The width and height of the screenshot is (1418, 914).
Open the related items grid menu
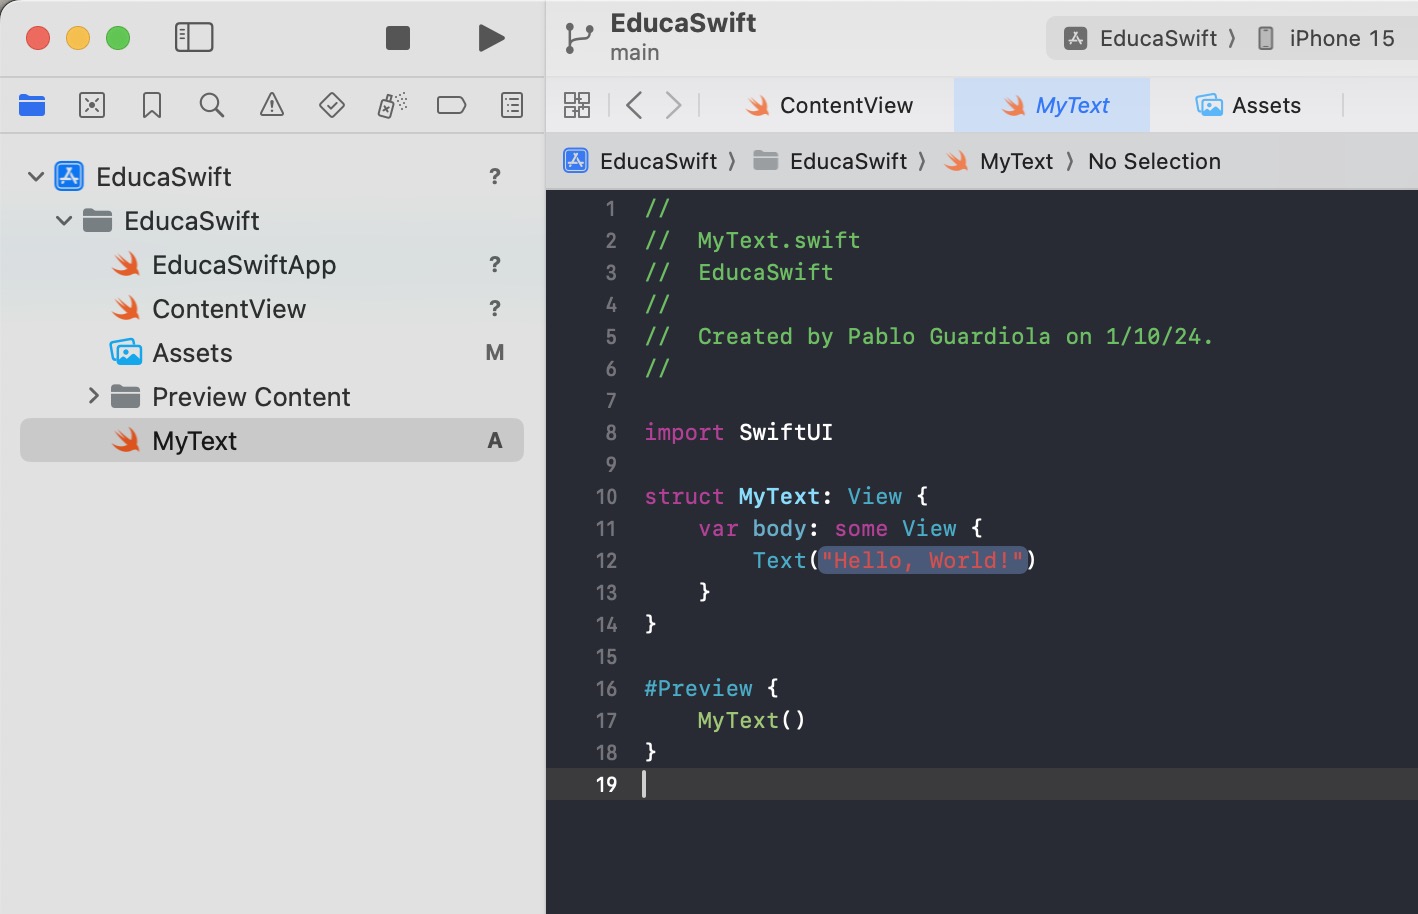577,105
